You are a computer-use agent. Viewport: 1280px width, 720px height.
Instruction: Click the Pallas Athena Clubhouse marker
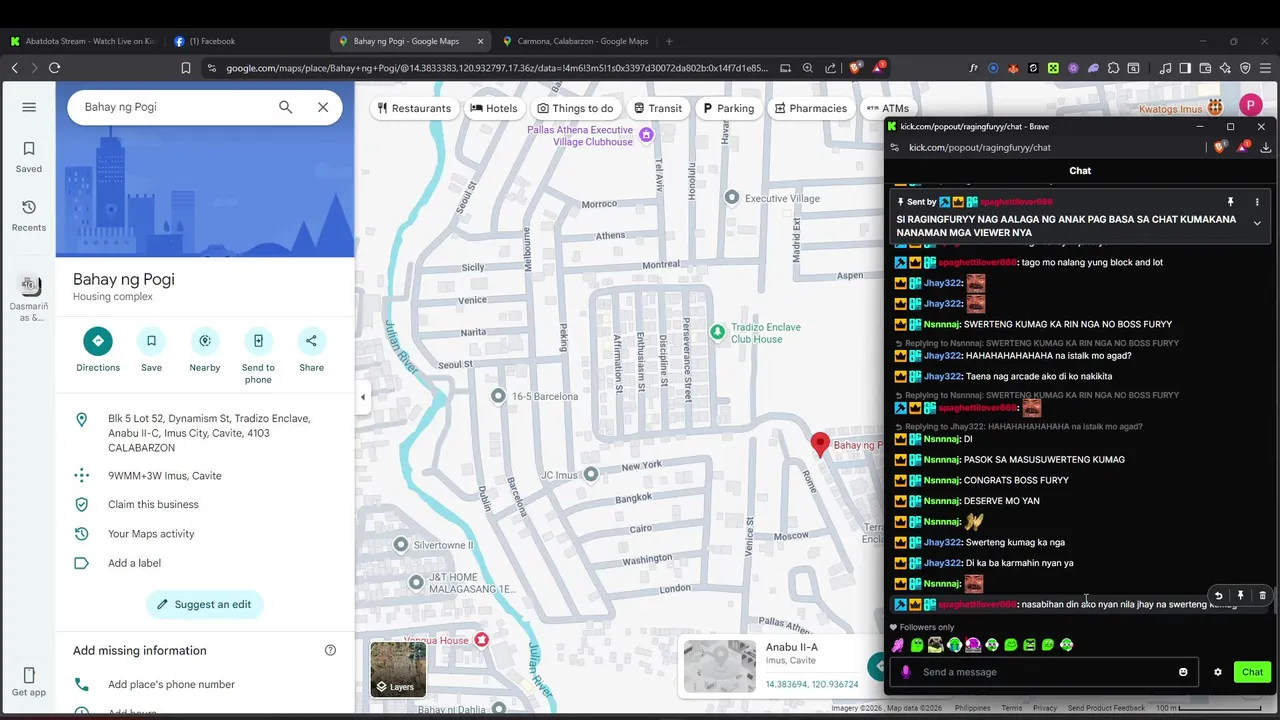point(646,135)
